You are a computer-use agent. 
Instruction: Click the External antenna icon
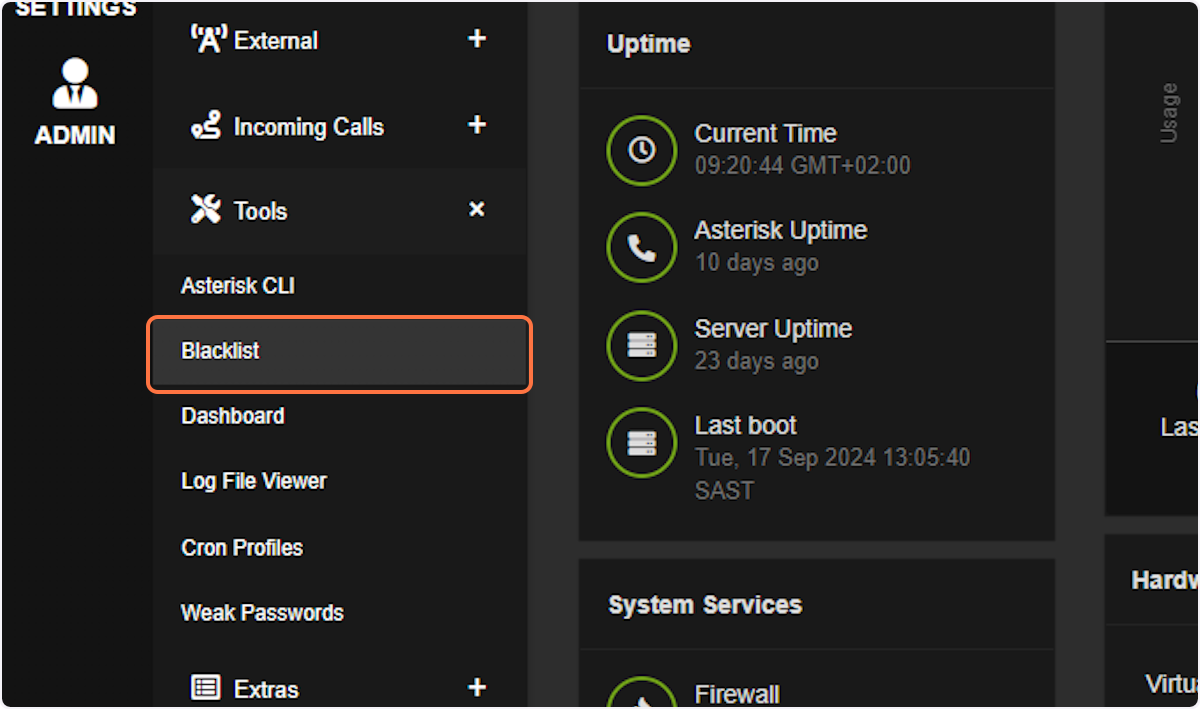click(208, 40)
